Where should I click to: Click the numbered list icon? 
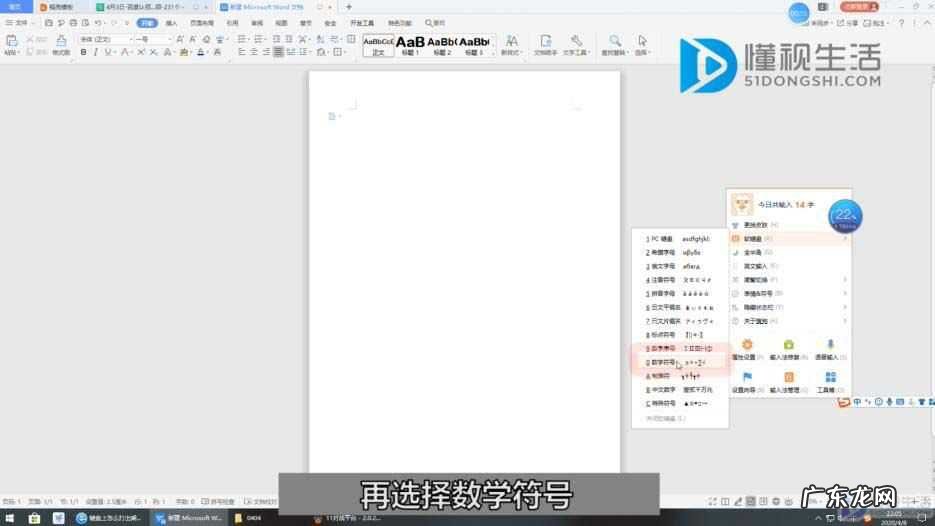pos(258,39)
